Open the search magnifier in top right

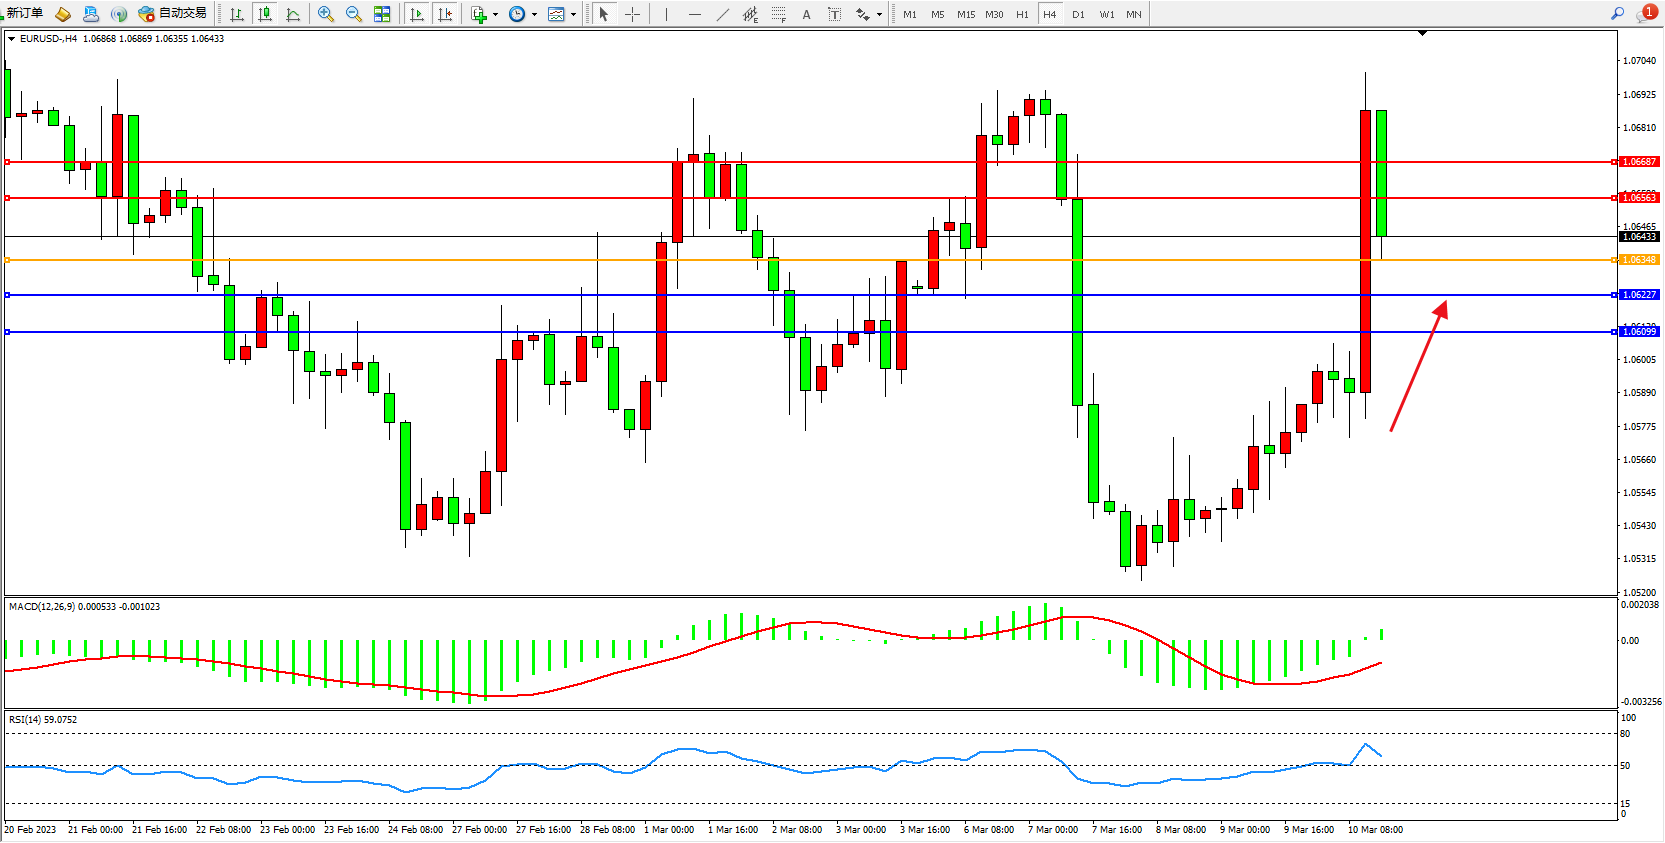[x=1617, y=14]
